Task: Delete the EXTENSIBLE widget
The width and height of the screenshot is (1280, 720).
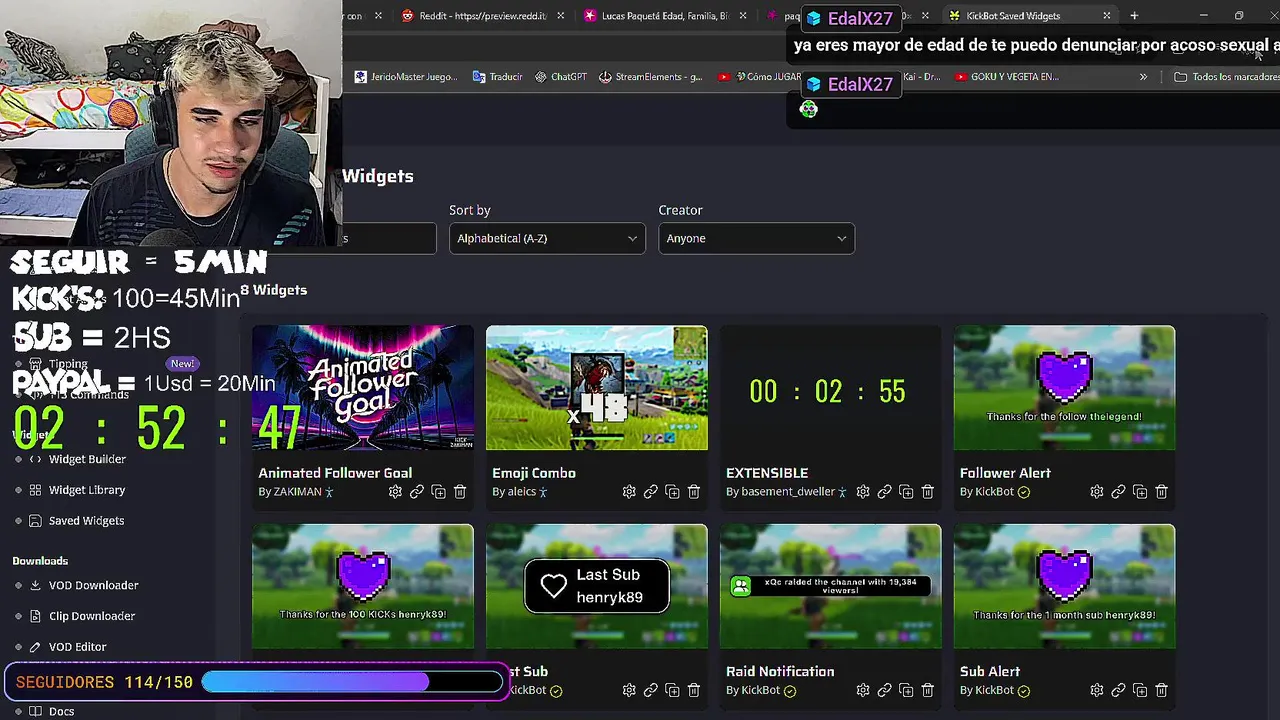Action: pos(928,492)
